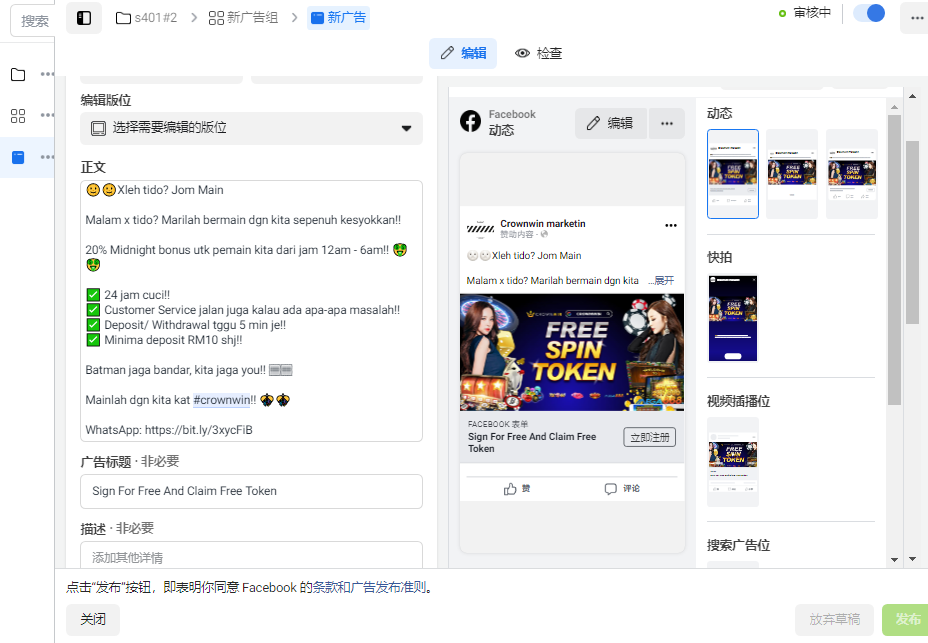Open the Crownwin marketin post options menu
Image resolution: width=928 pixels, height=643 pixels.
coord(671,226)
